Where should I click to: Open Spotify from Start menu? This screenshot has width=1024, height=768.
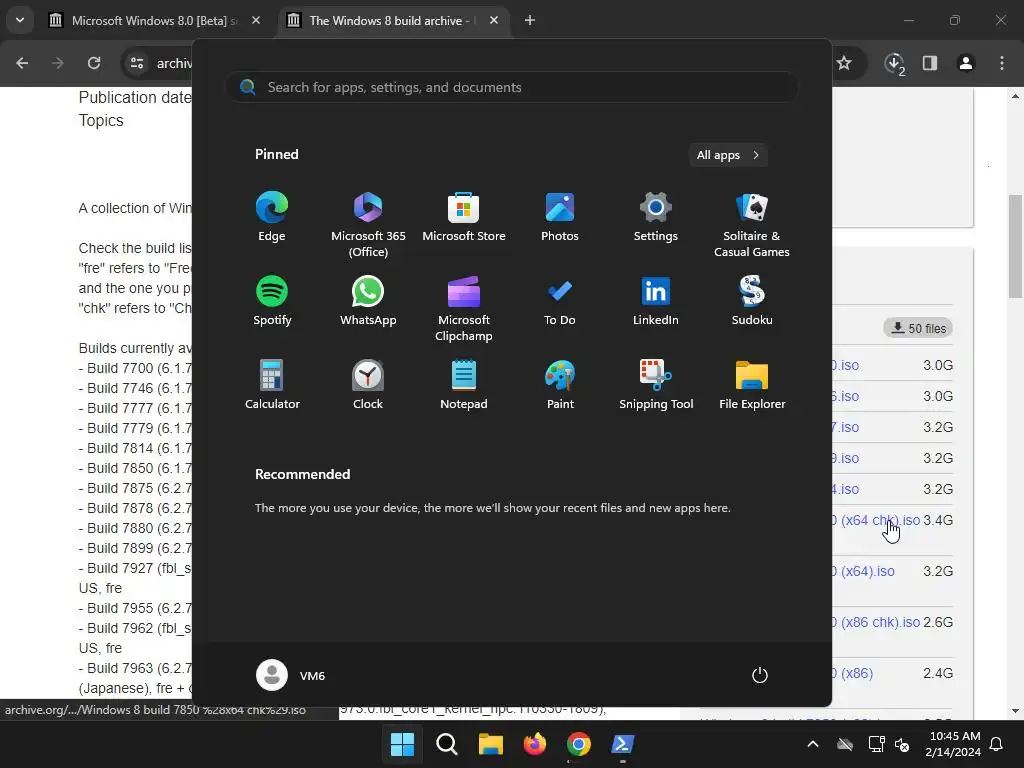coord(272,301)
